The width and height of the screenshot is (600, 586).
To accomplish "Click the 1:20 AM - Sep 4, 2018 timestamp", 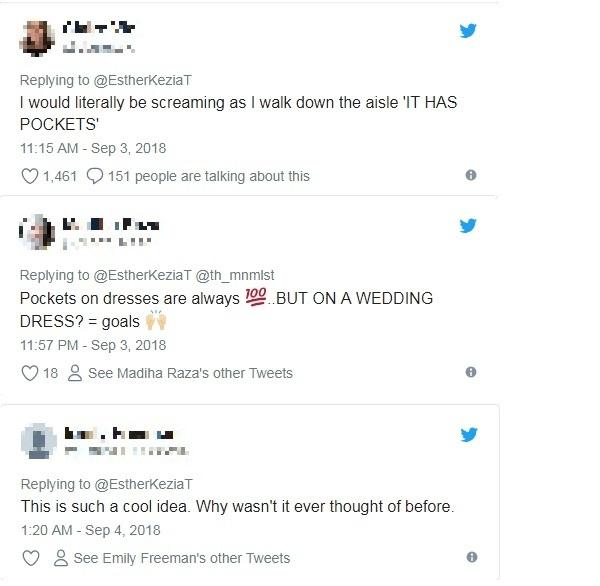I will 90,530.
